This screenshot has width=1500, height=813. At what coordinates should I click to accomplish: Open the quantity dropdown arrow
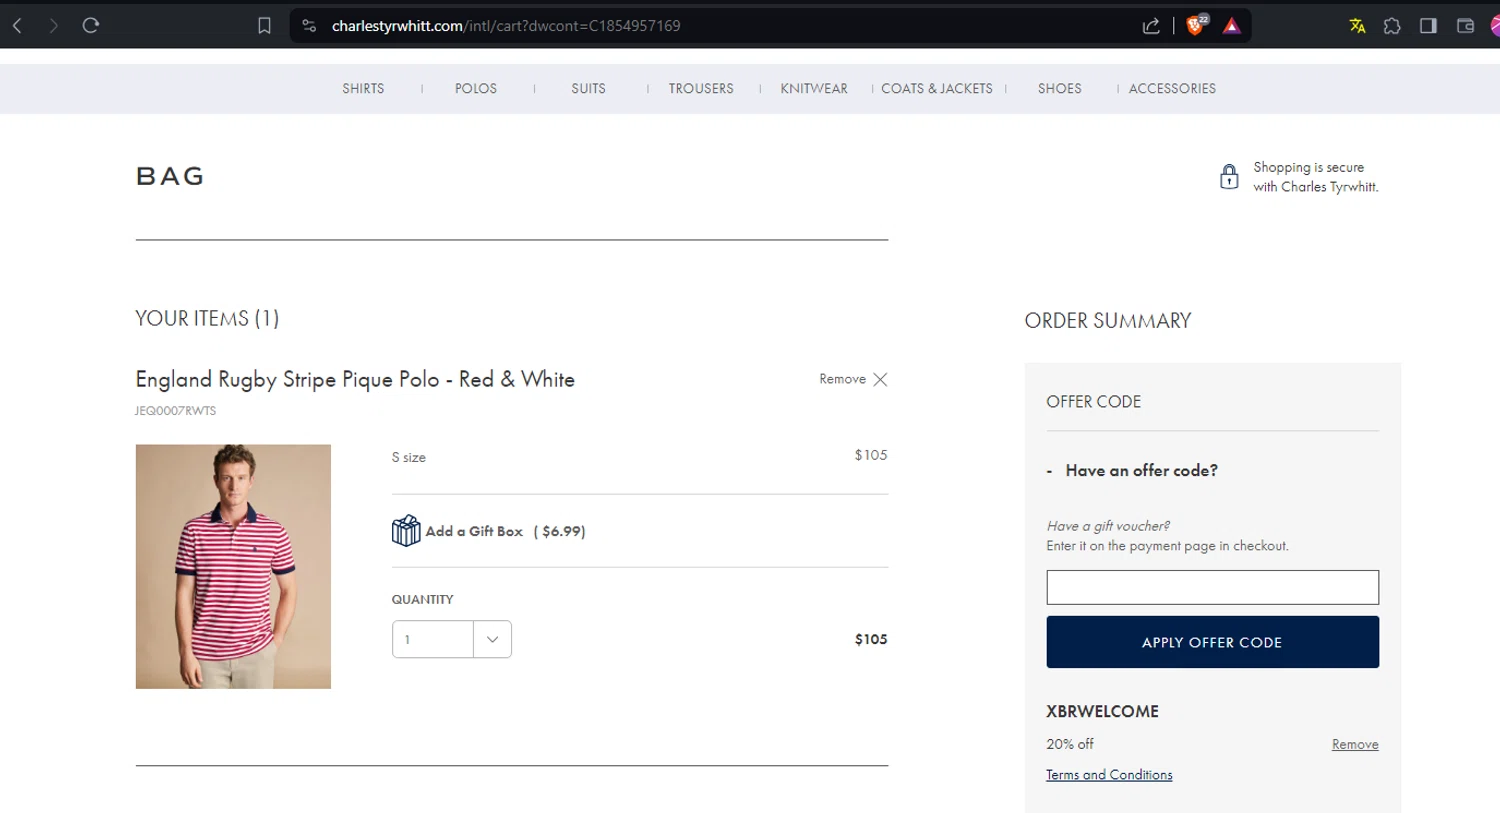tap(492, 639)
